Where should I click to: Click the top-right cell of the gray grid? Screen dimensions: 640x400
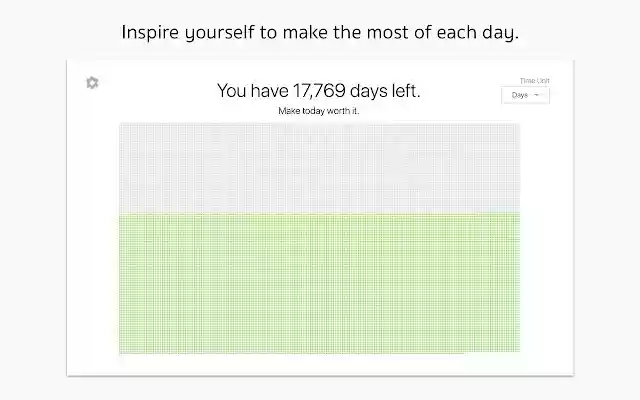tap(518, 125)
